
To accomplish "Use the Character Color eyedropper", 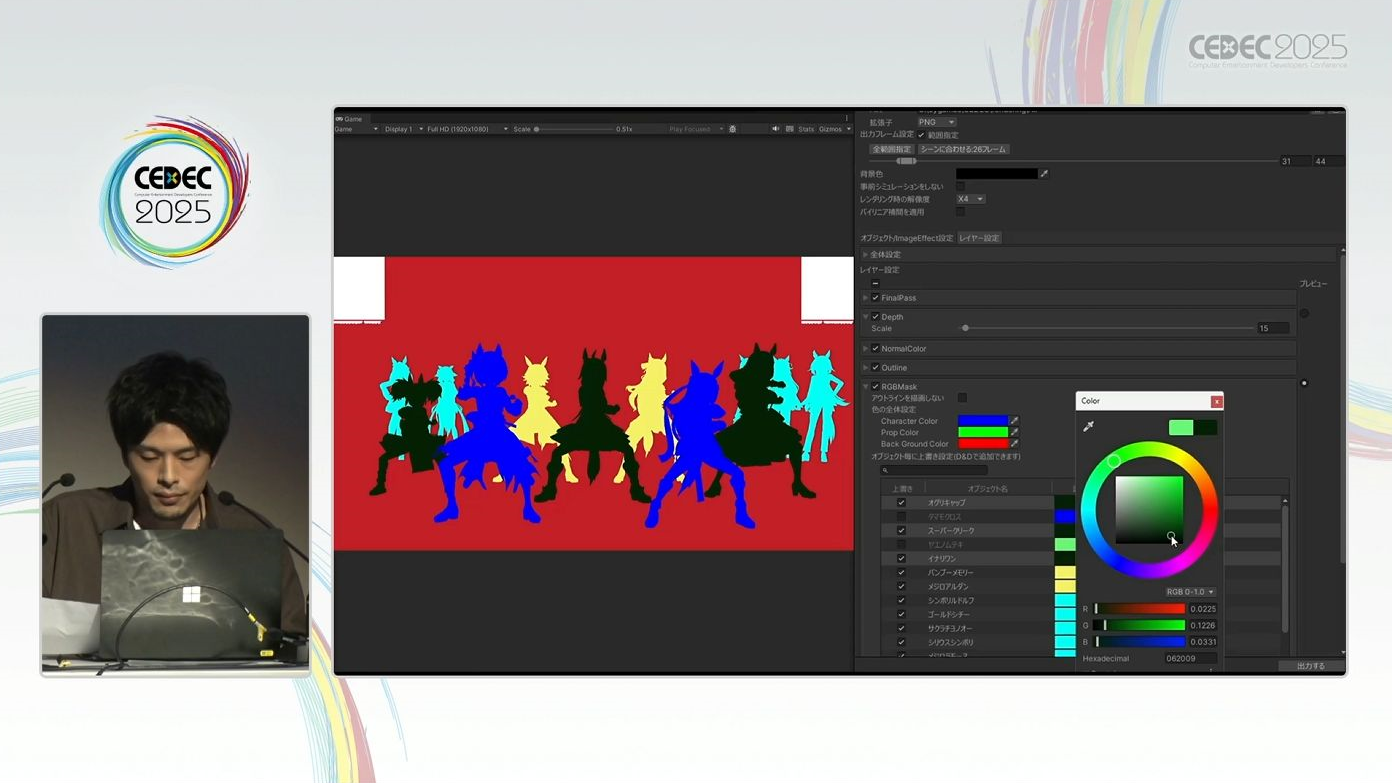I will tap(1014, 421).
